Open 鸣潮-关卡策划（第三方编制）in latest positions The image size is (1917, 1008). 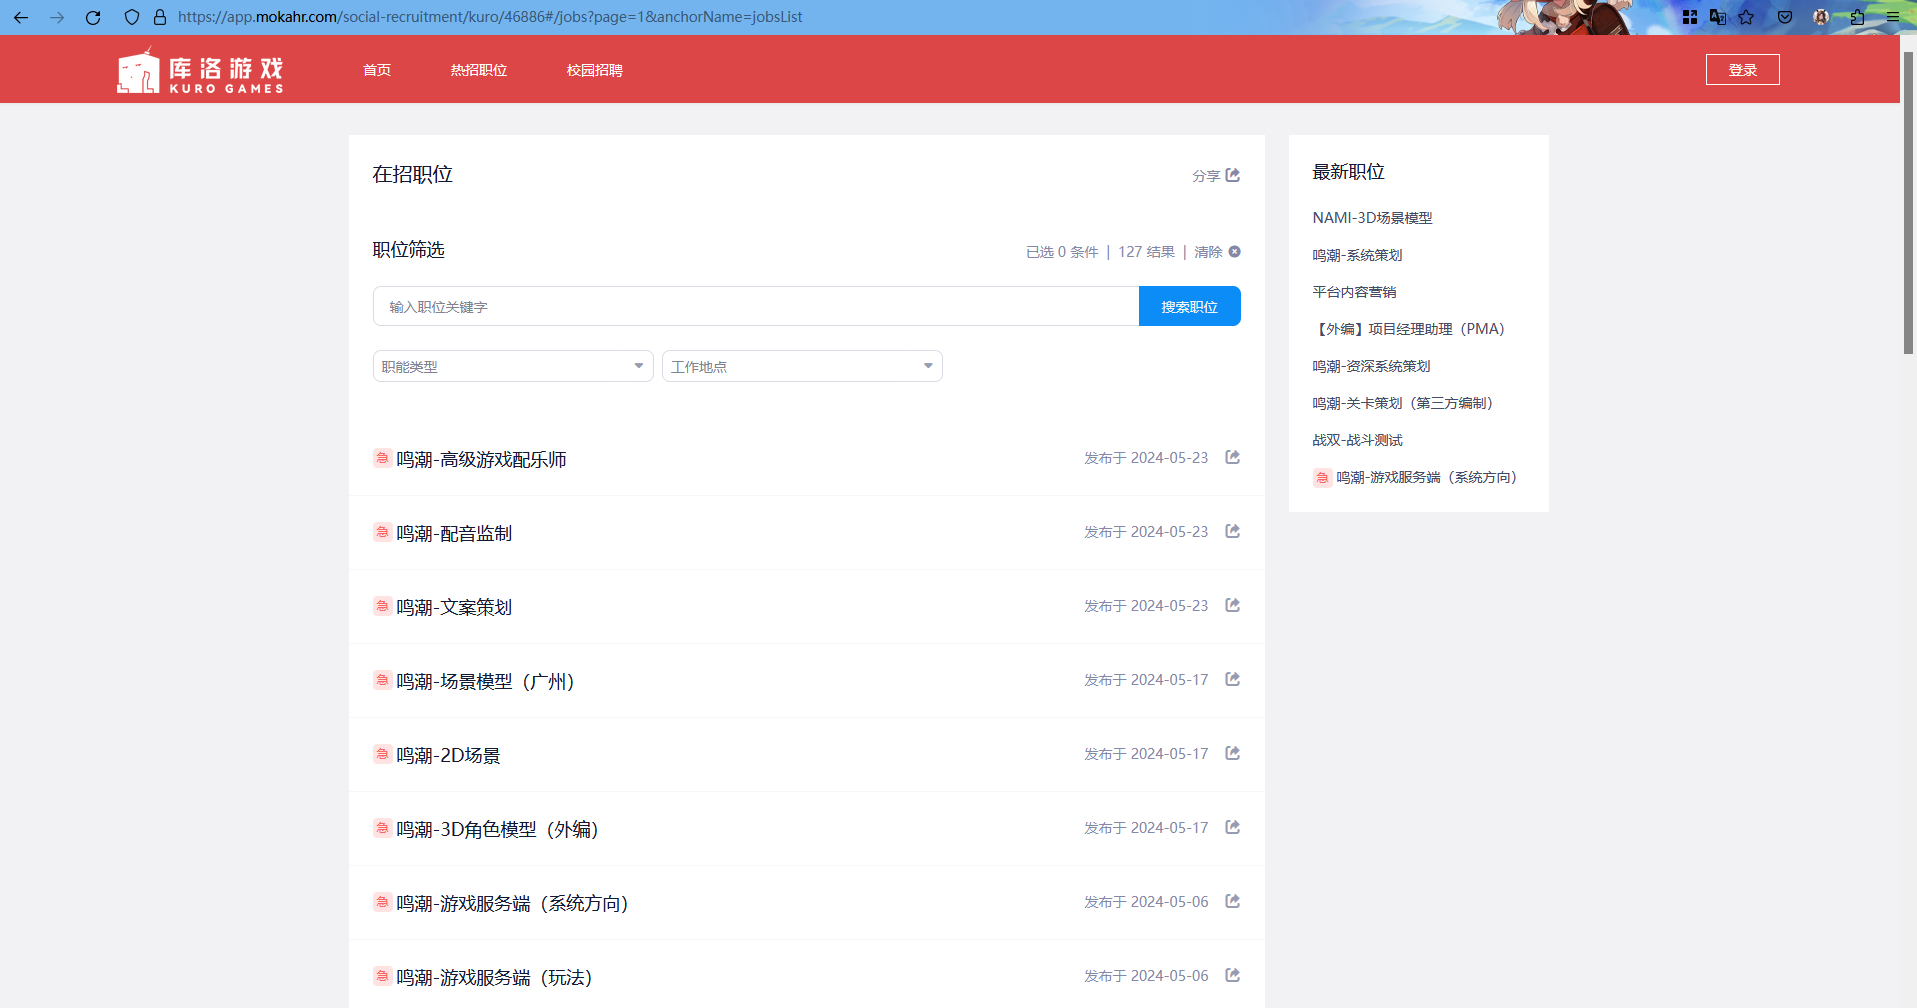(1403, 403)
